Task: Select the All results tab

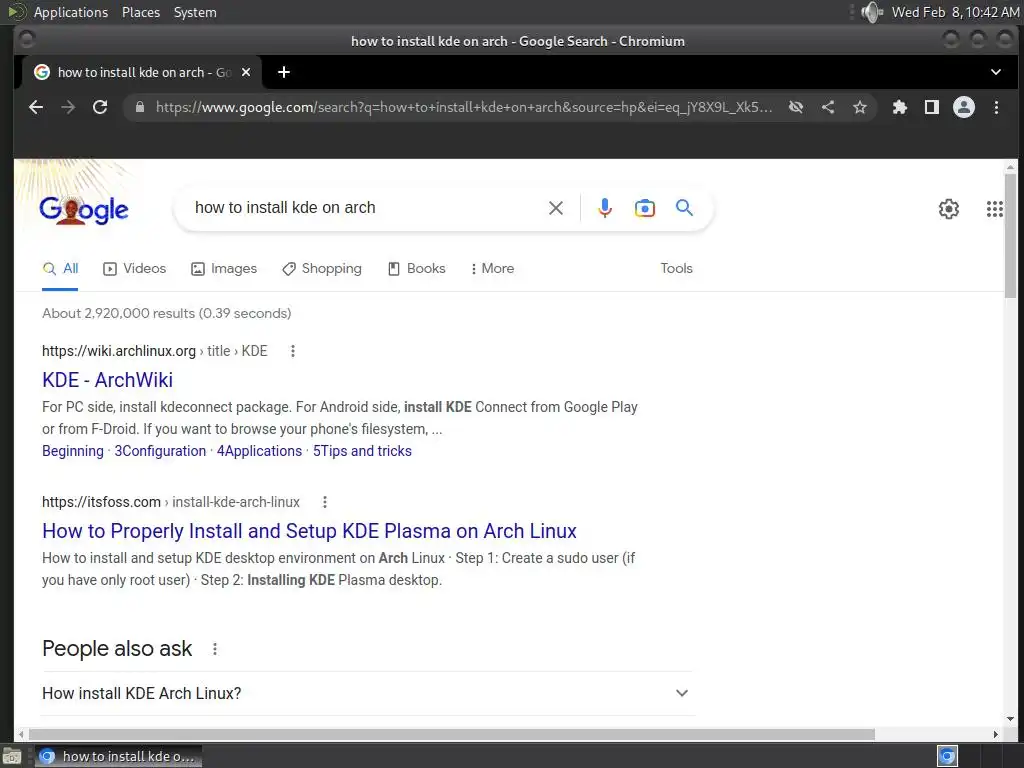Action: (x=60, y=268)
